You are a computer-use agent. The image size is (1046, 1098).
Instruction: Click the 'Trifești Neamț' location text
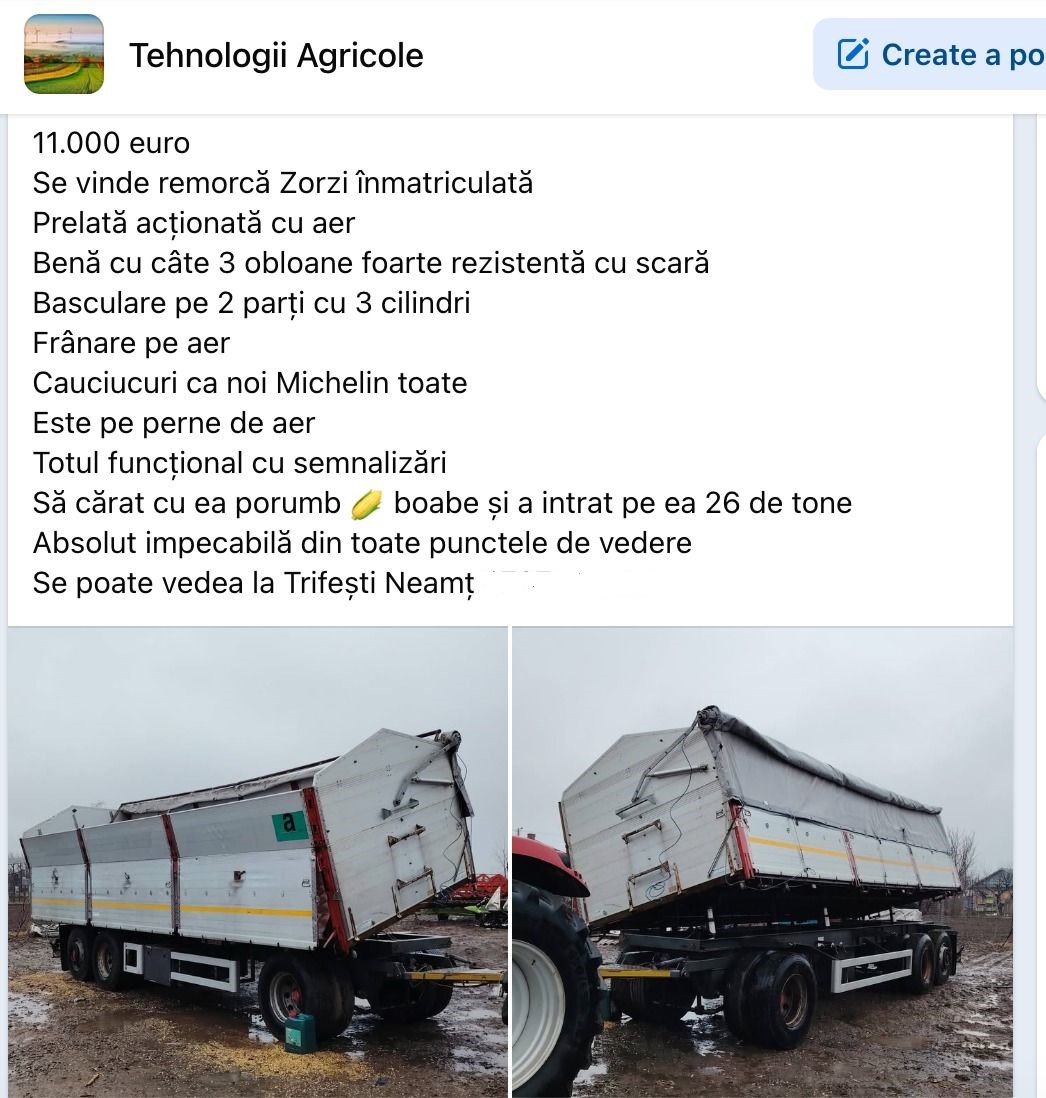tap(379, 583)
